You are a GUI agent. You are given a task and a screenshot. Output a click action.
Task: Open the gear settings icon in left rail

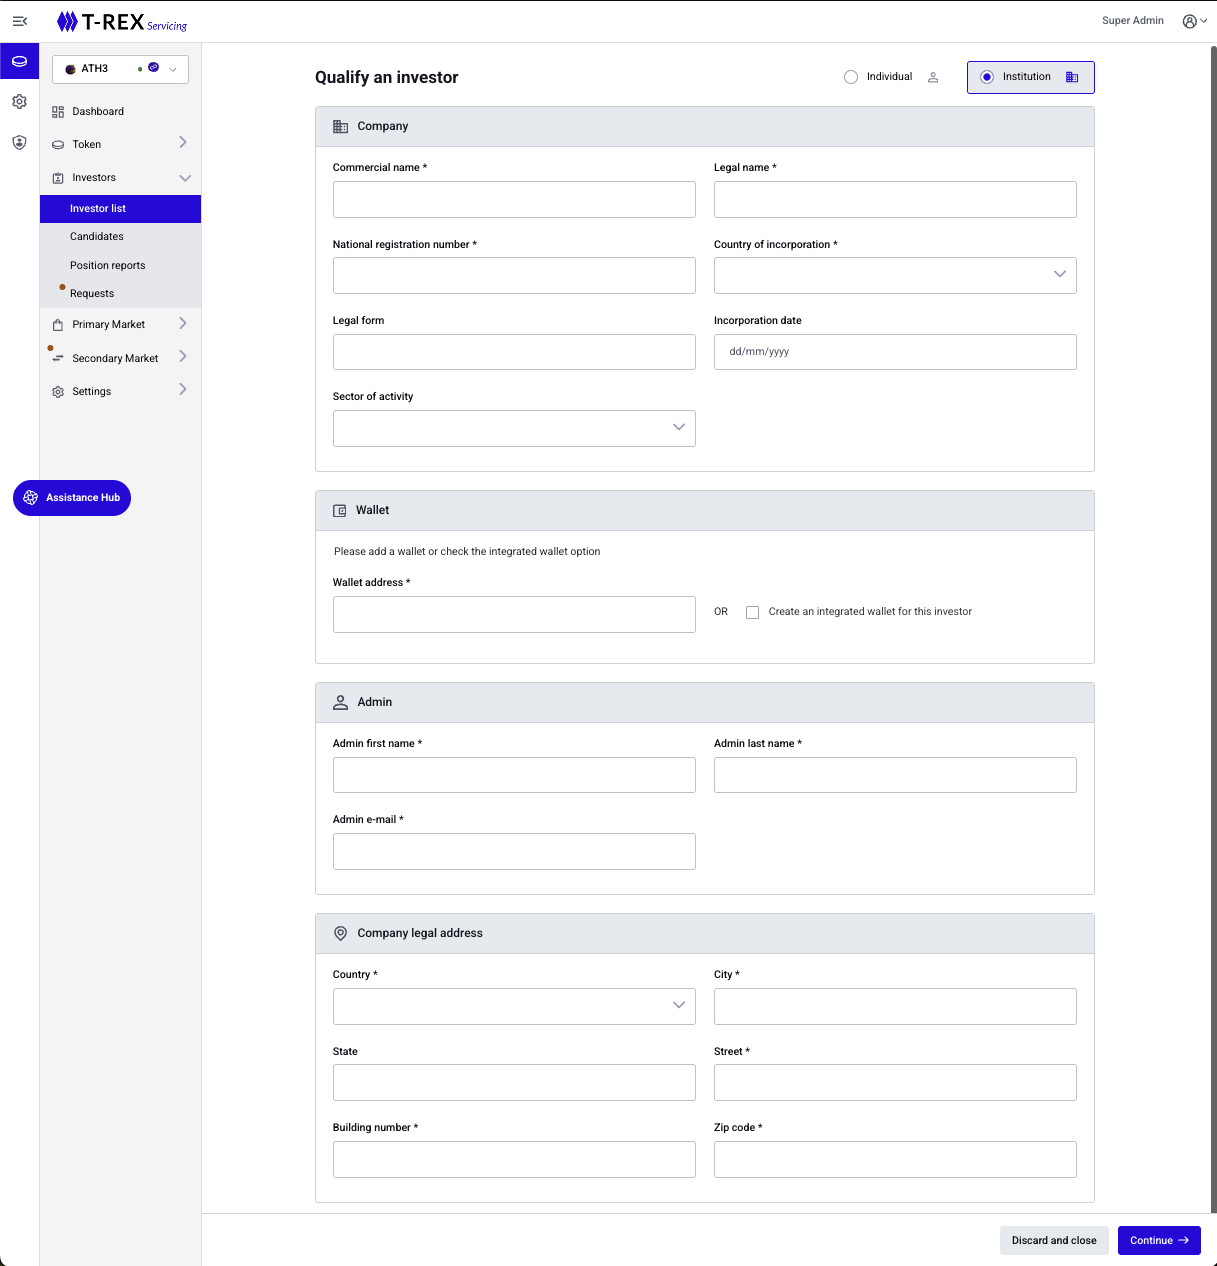[x=19, y=102]
